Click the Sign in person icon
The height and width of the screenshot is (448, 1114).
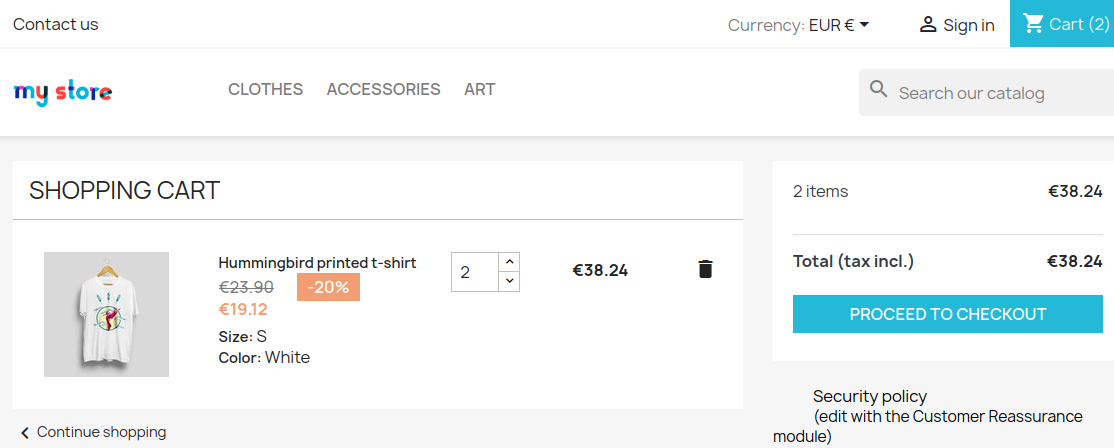(928, 25)
